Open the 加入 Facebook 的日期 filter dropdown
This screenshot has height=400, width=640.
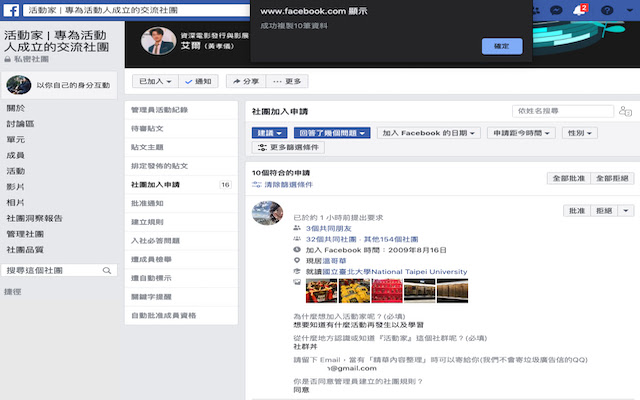tap(429, 133)
